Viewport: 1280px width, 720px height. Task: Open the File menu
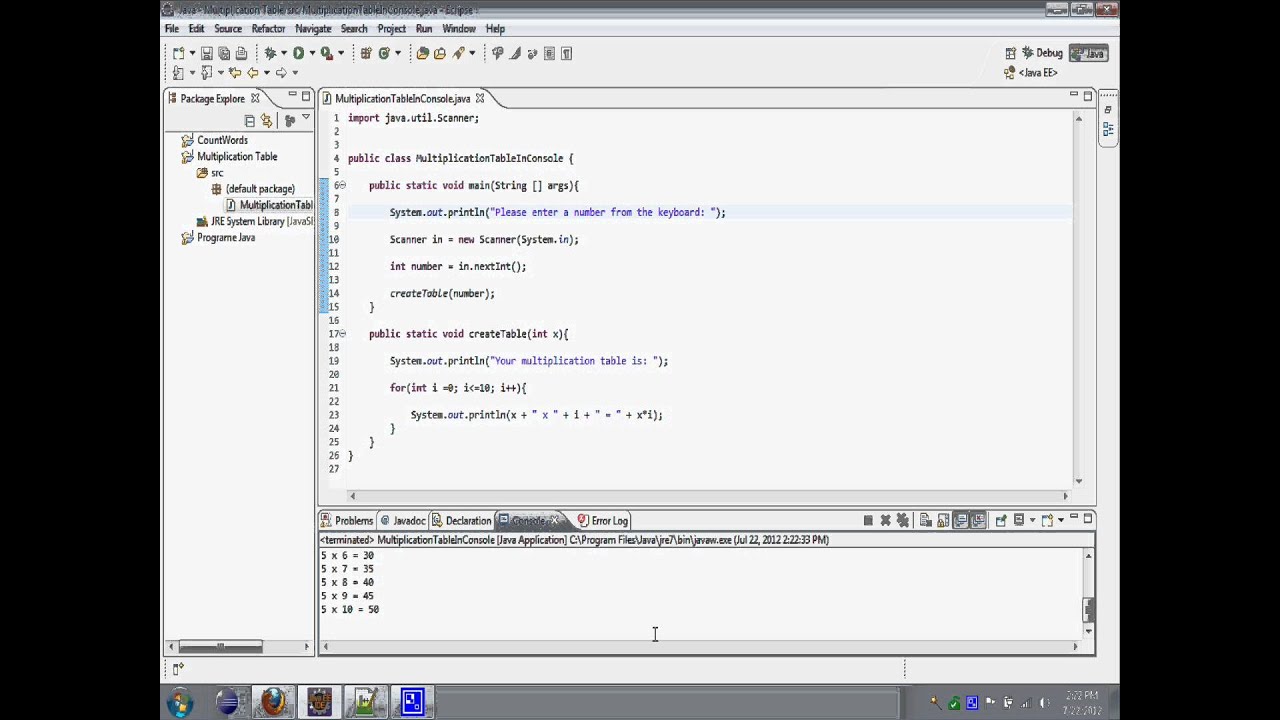click(x=172, y=29)
